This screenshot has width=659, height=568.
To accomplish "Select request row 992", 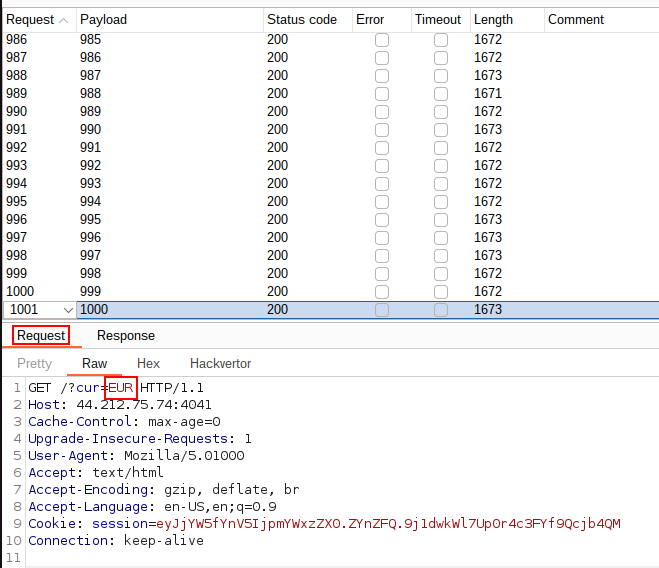I will click(x=331, y=148).
